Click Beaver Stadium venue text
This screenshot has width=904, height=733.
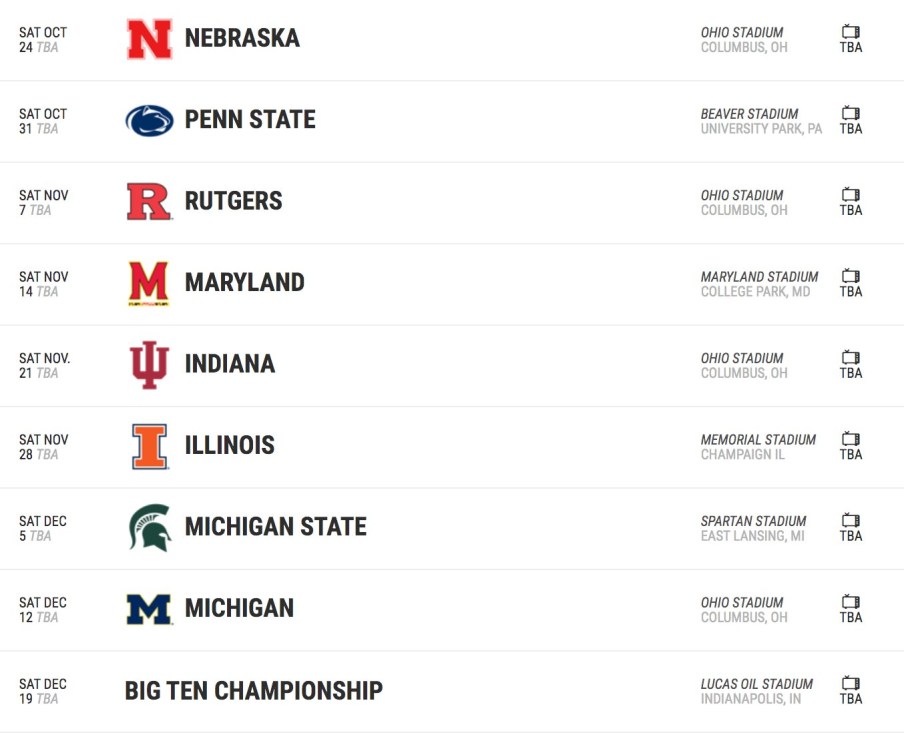coord(749,114)
